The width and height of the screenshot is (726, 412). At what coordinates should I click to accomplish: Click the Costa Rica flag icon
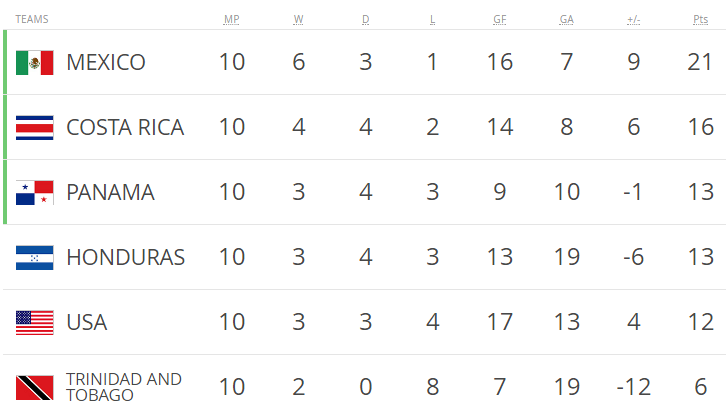pyautogui.click(x=34, y=128)
